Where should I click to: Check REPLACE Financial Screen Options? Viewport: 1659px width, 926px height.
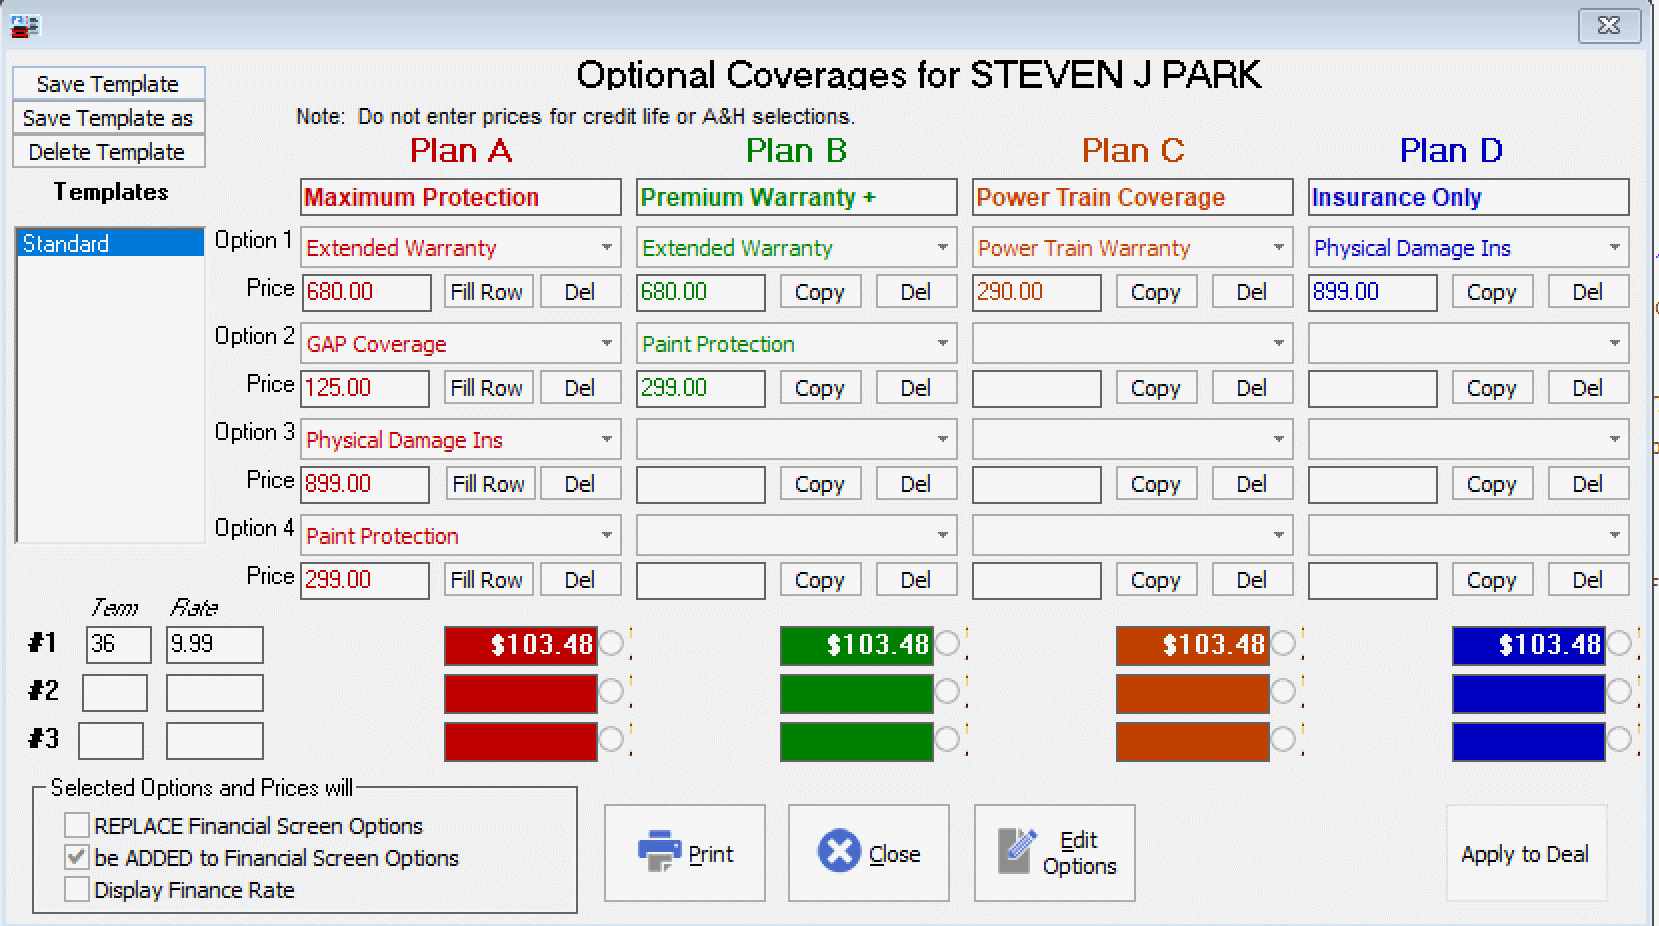pos(77,825)
